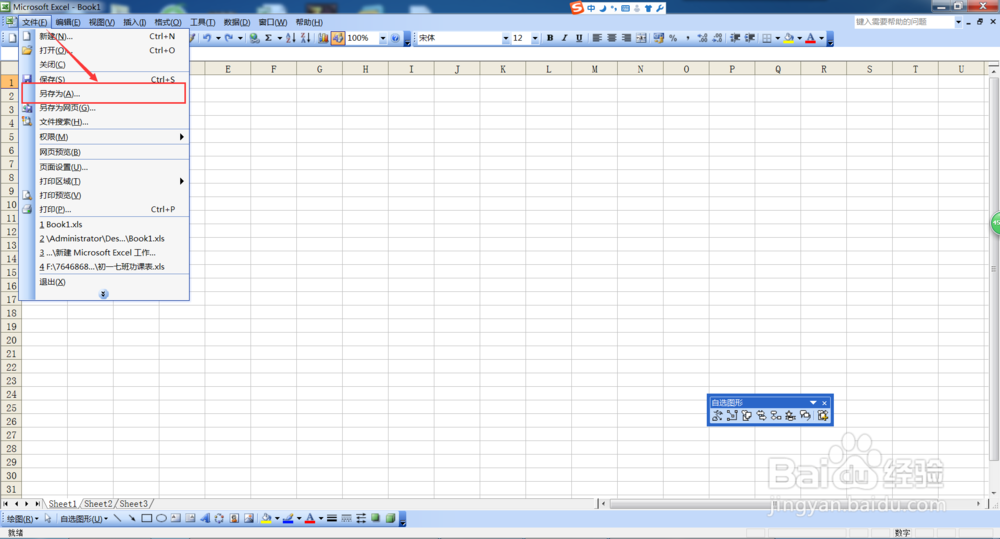Open Stars and Banners in 自选图形 toolbar

790,415
